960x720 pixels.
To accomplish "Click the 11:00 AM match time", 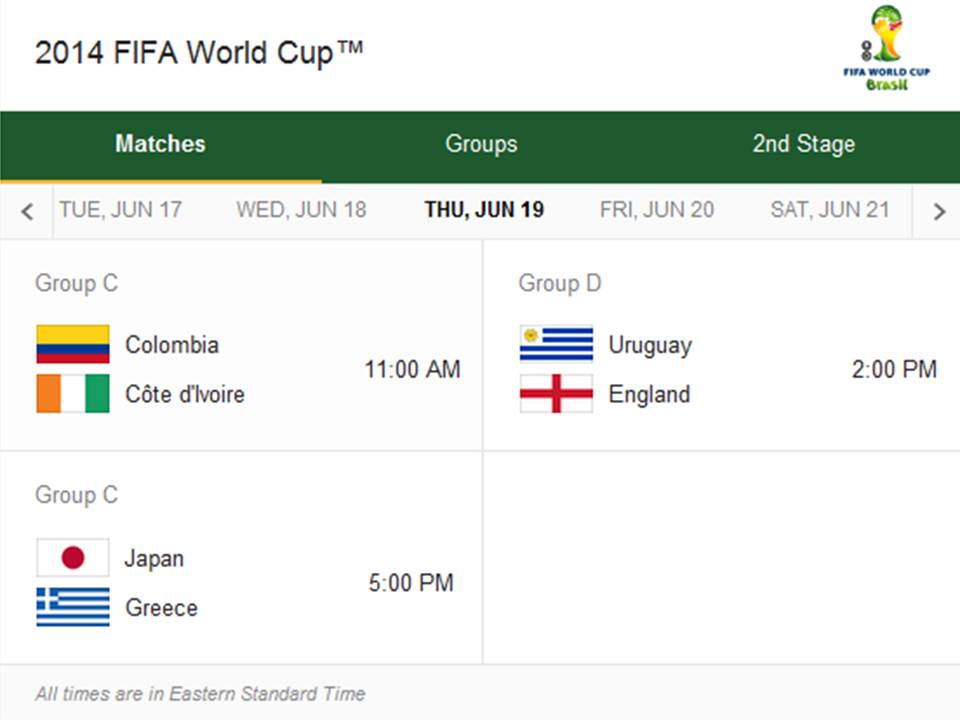I will point(412,369).
